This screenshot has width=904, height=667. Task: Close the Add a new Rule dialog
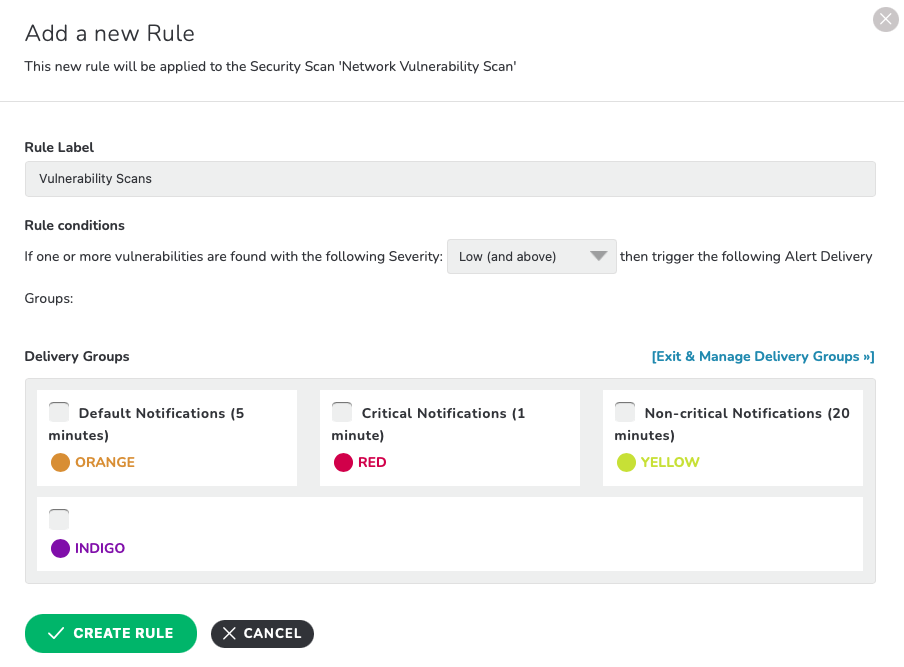click(x=886, y=20)
